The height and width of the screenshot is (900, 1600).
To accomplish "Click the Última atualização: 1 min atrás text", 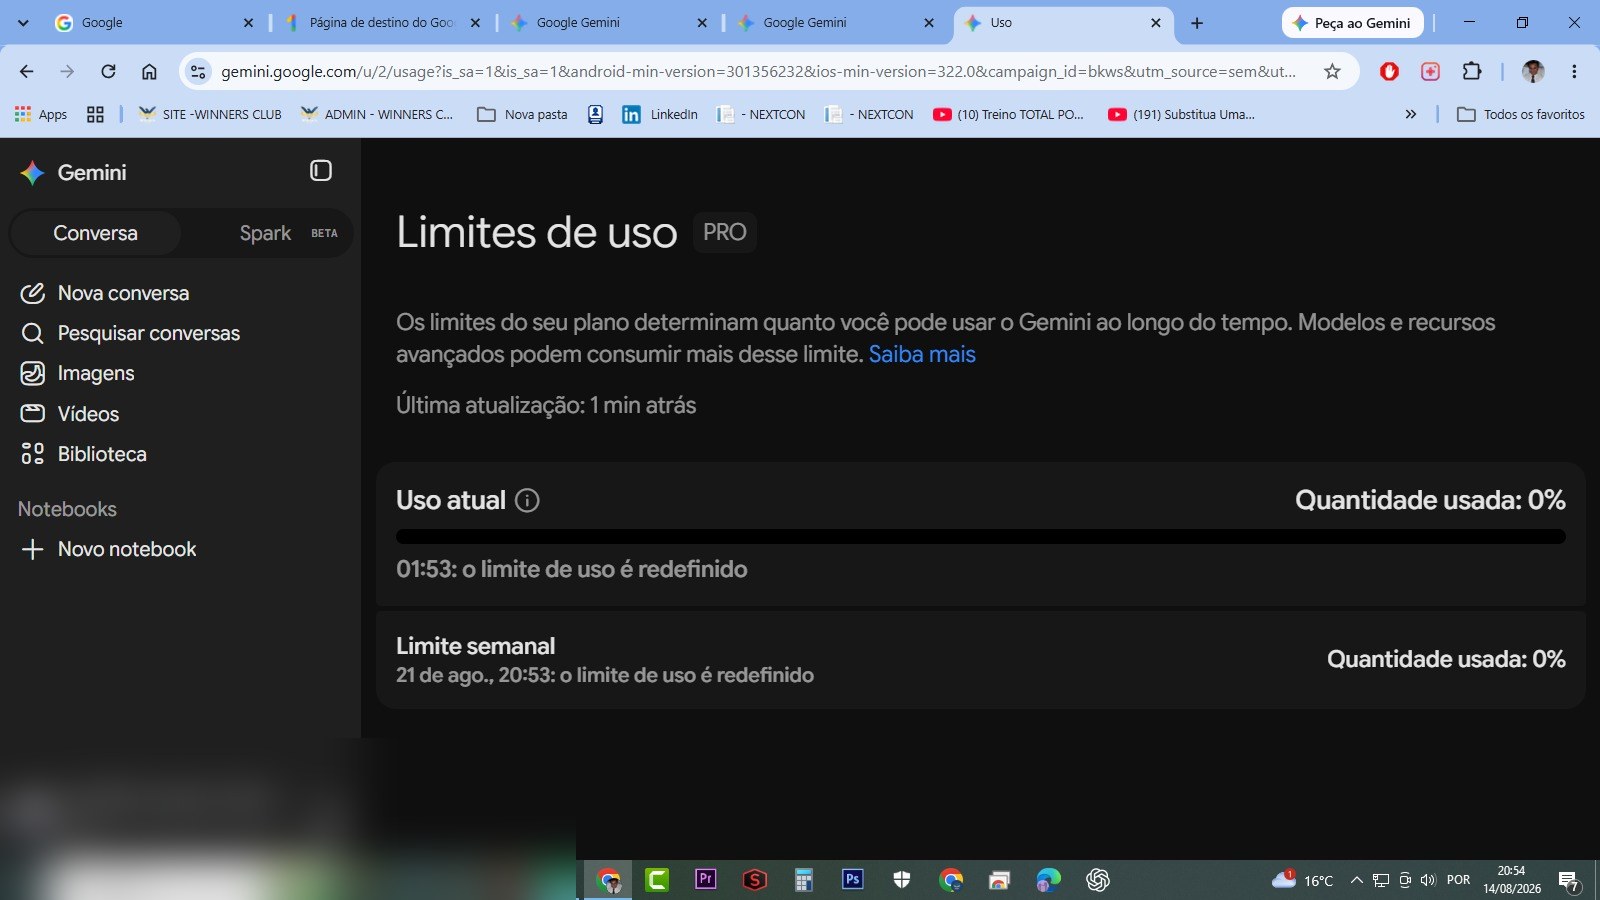I will point(546,405).
